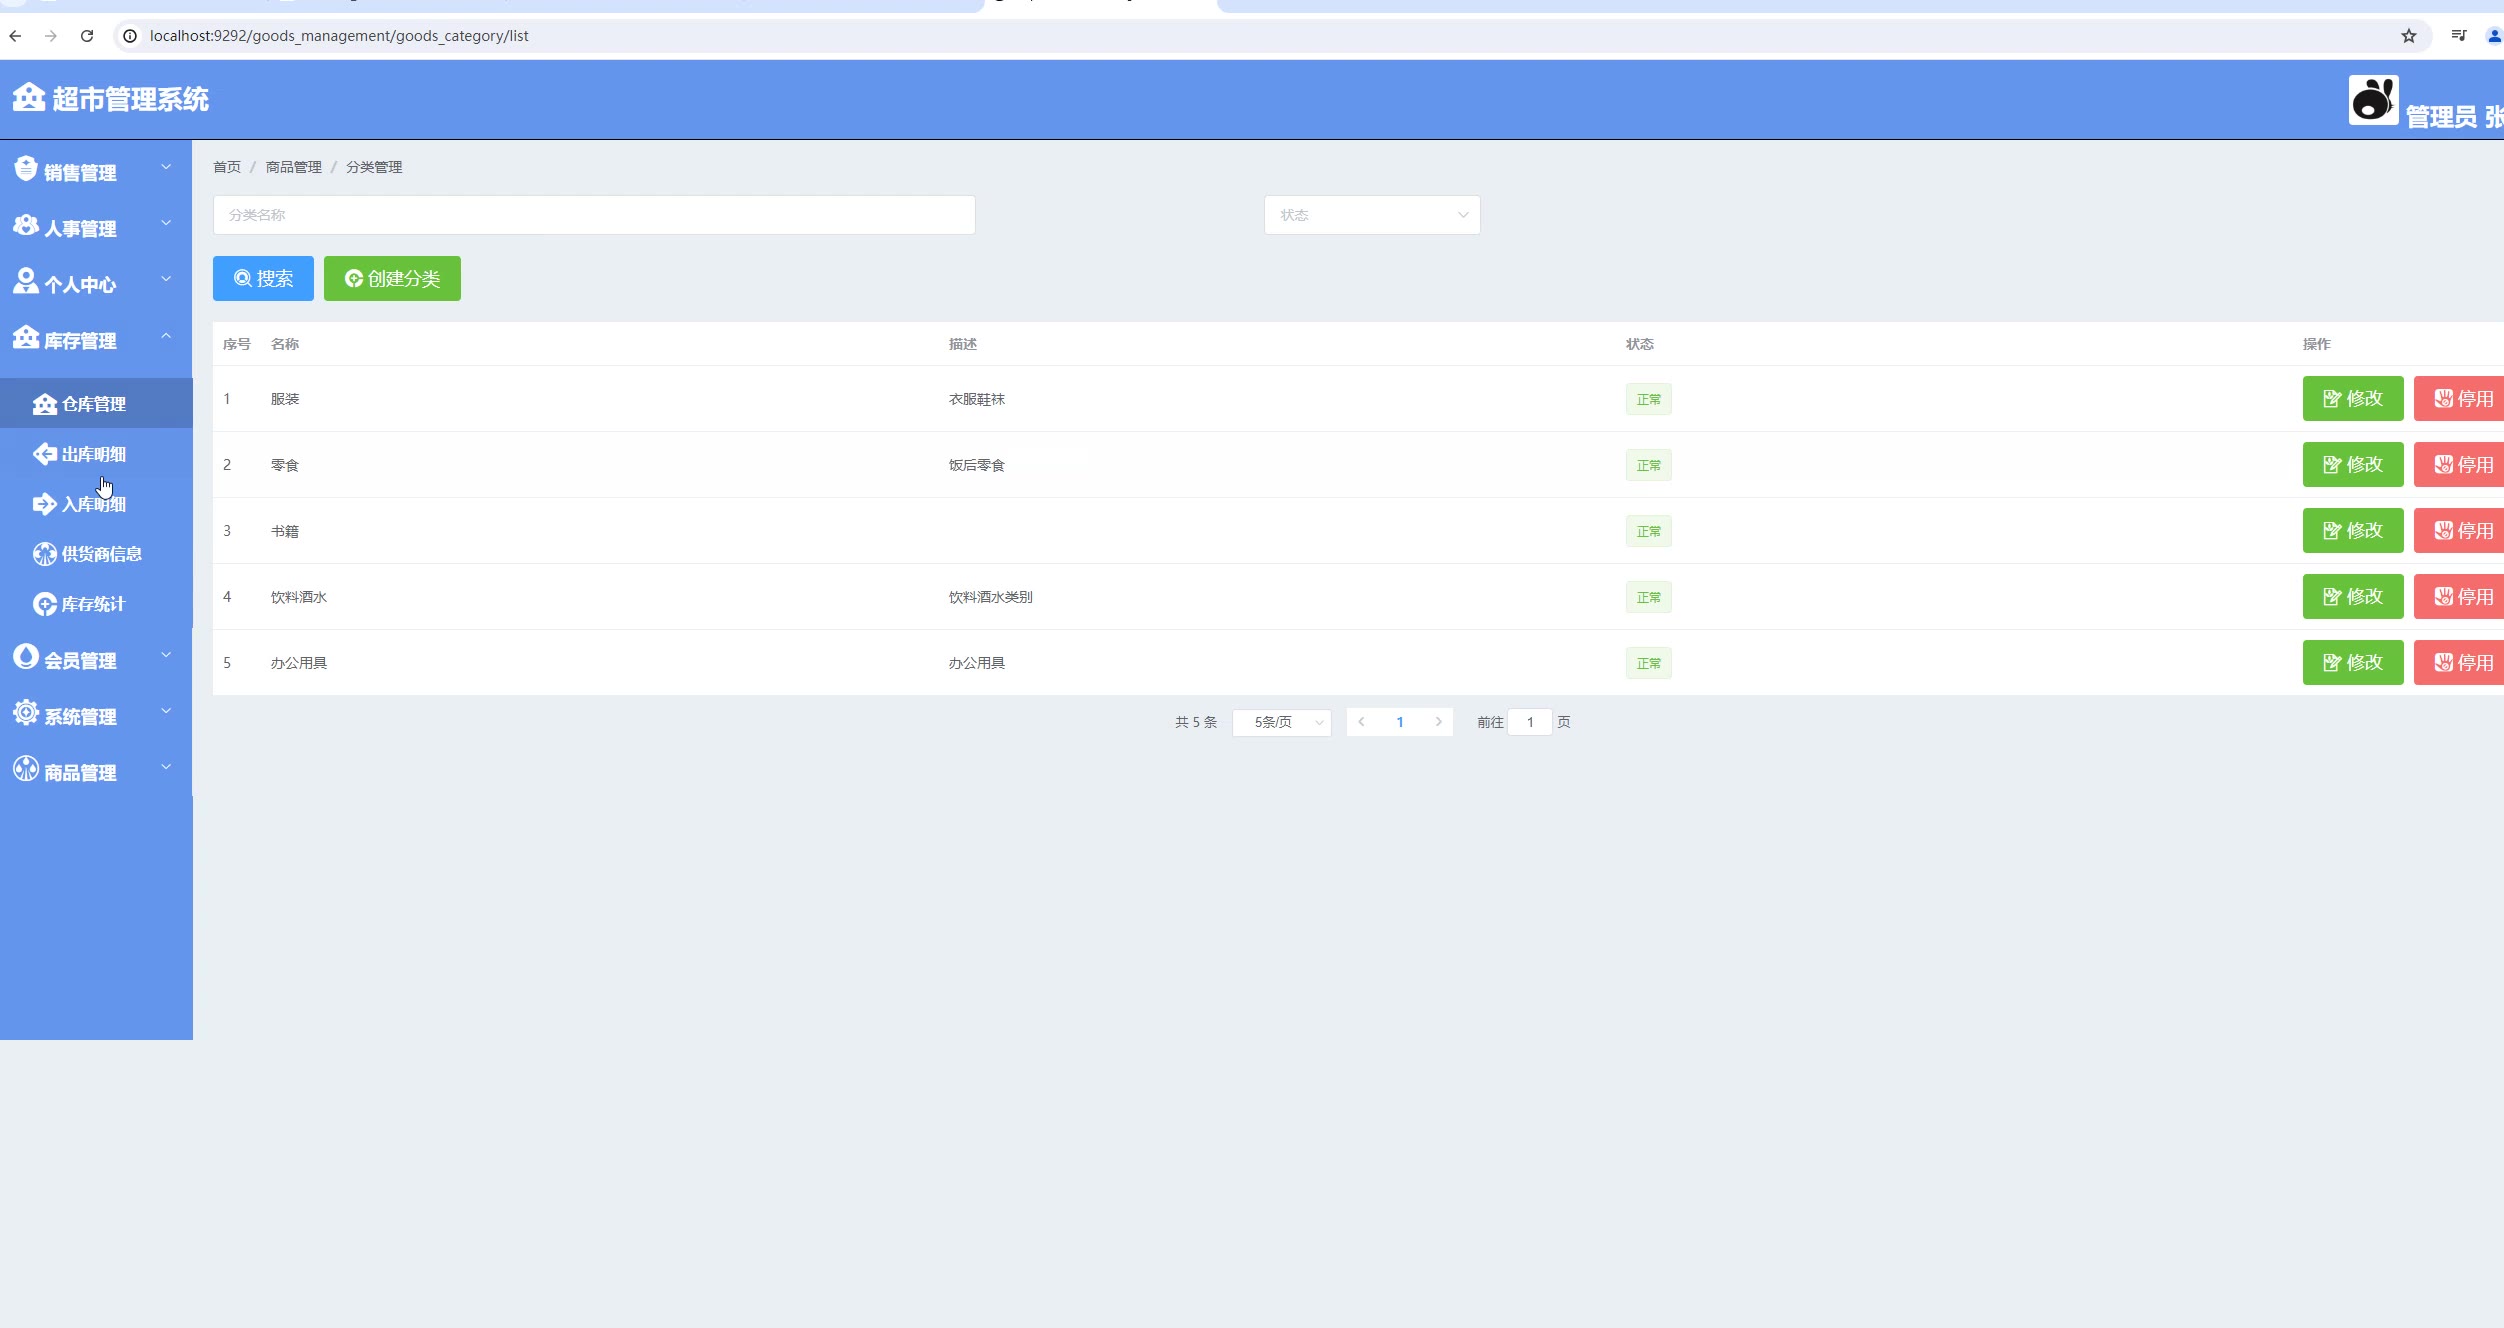Image resolution: width=2504 pixels, height=1328 pixels.
Task: Click the go-to page number input
Action: click(x=1530, y=722)
